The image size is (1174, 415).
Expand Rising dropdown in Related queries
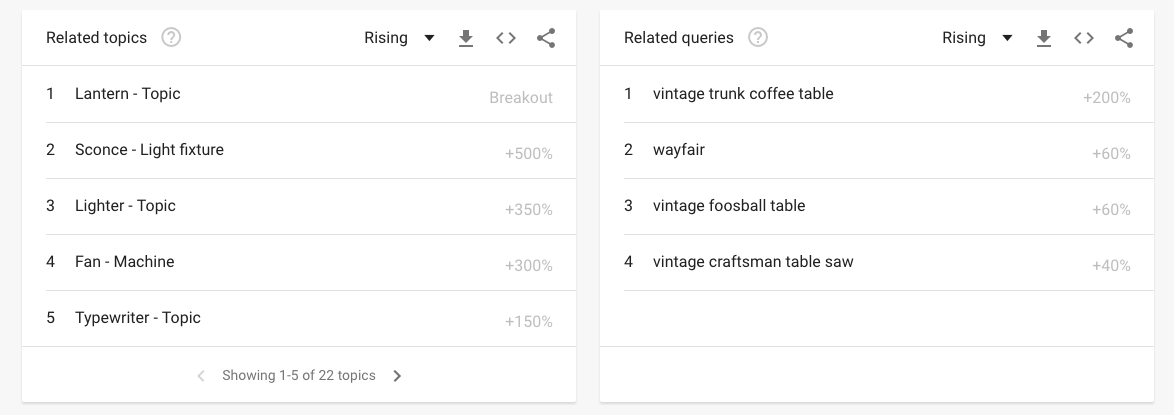tap(977, 38)
